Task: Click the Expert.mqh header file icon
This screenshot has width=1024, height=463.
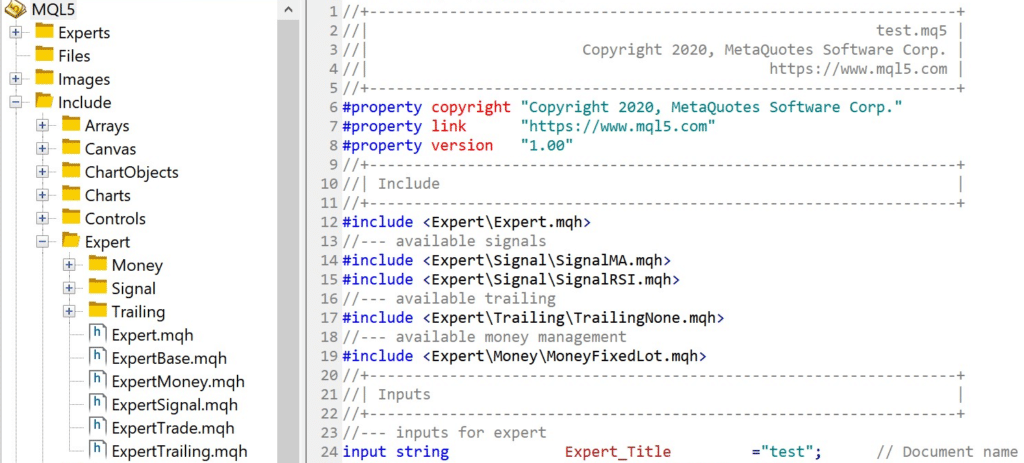Action: (97, 335)
